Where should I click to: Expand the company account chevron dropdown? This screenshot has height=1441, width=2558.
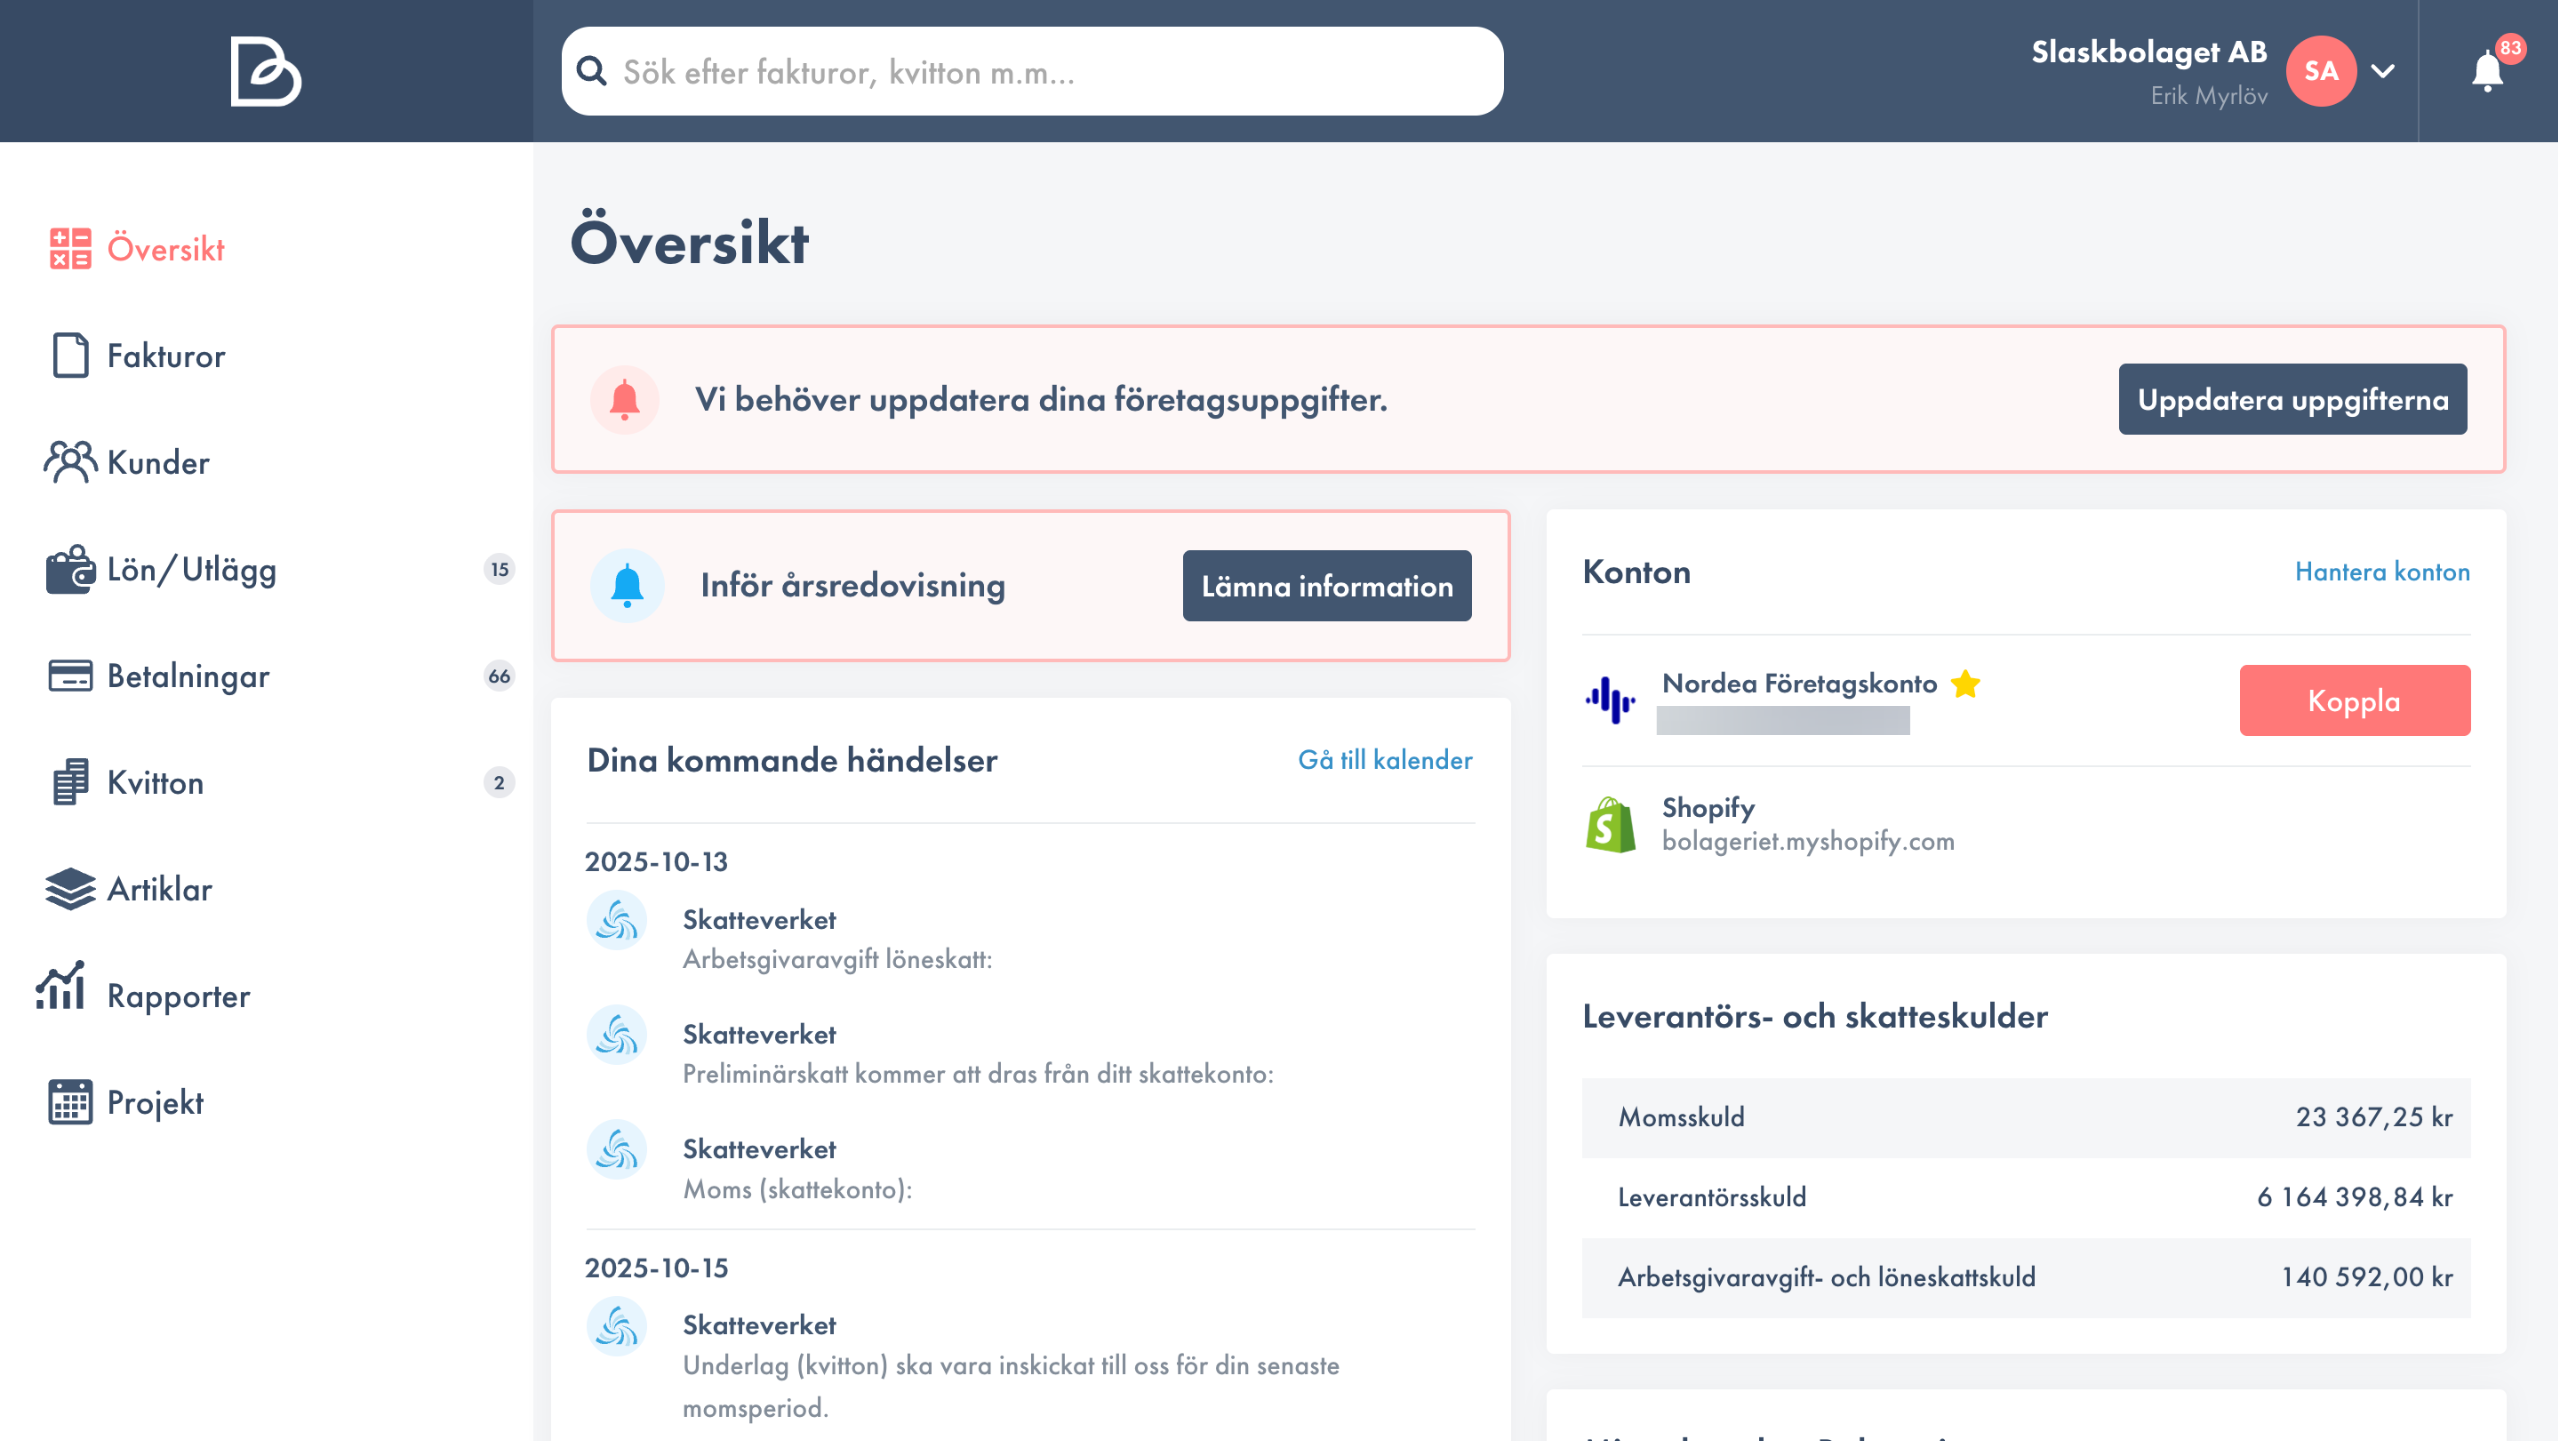tap(2384, 71)
